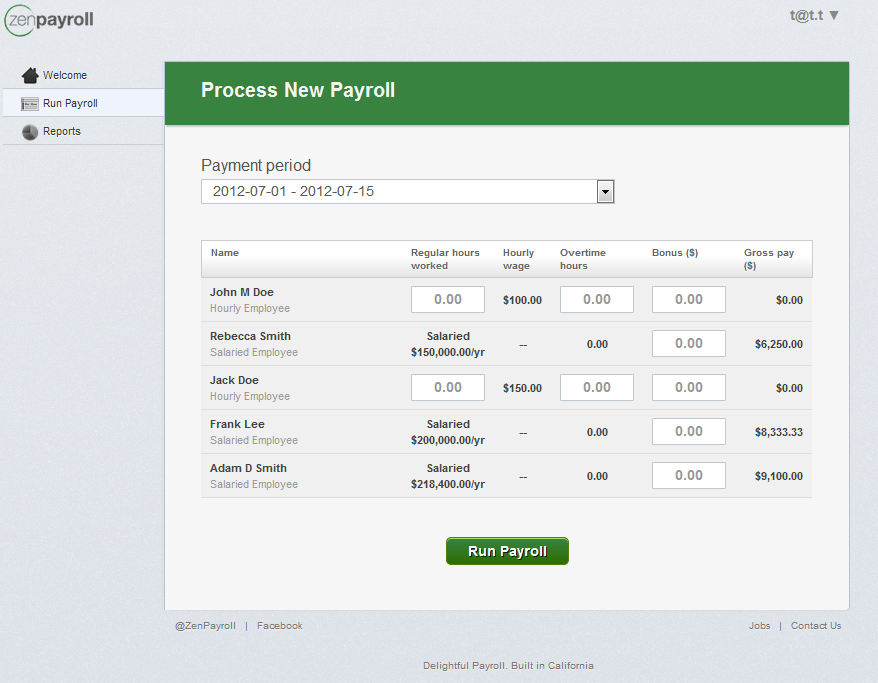
Task: Click the John M Doe name
Action: click(x=242, y=292)
